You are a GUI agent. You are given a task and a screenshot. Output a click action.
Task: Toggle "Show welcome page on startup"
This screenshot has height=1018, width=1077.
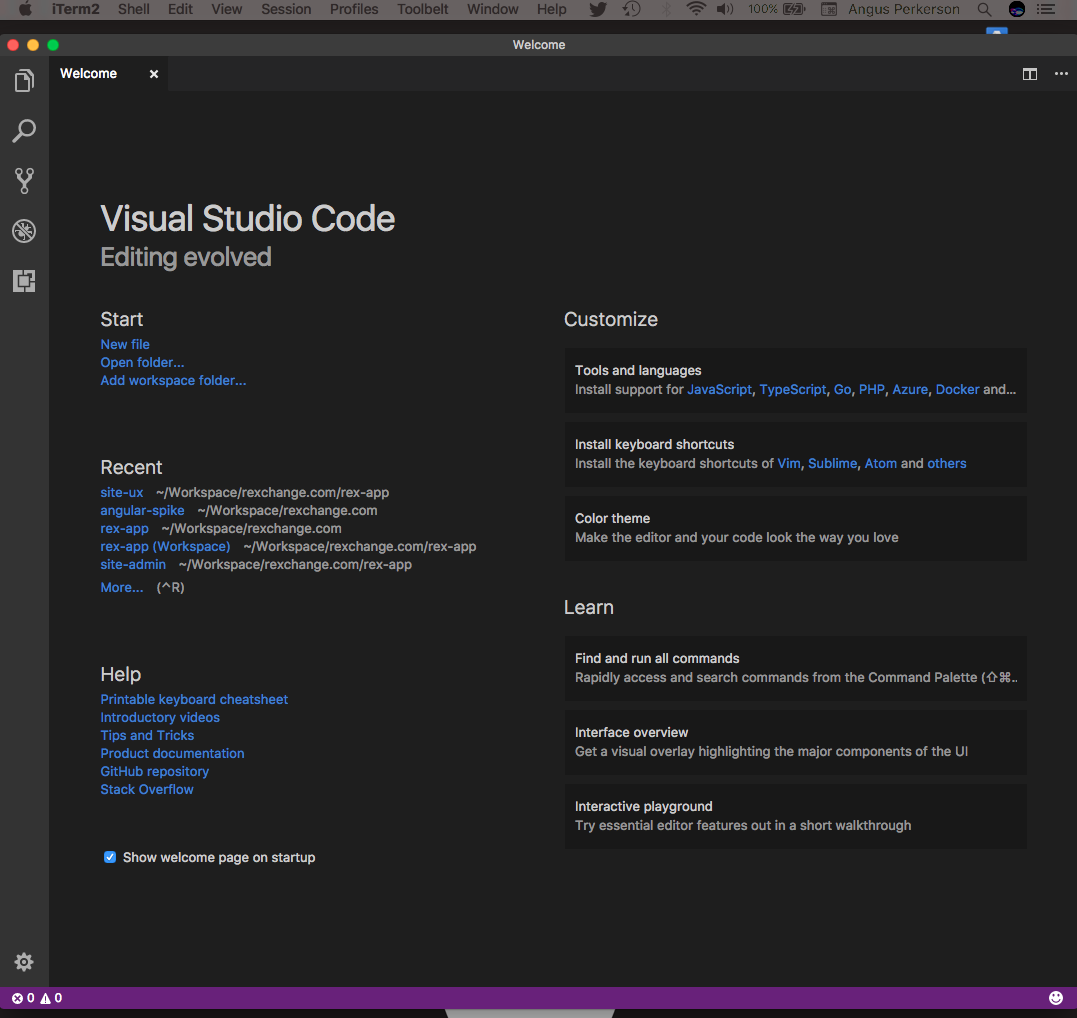click(109, 857)
